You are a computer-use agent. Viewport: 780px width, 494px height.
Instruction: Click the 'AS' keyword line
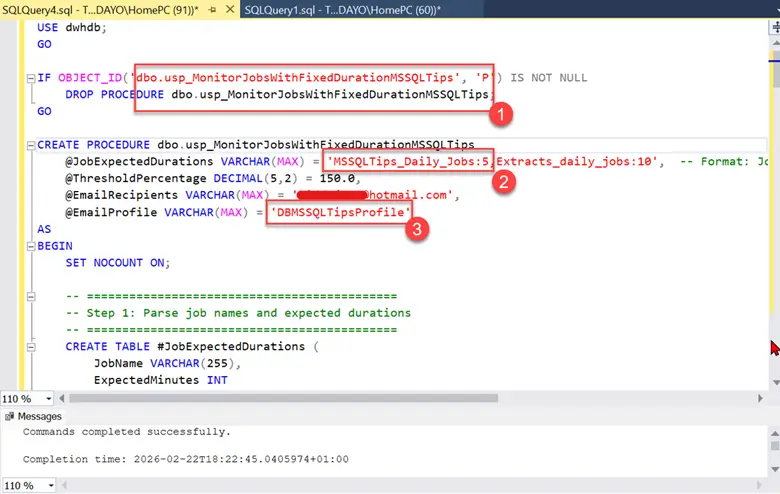pos(44,229)
